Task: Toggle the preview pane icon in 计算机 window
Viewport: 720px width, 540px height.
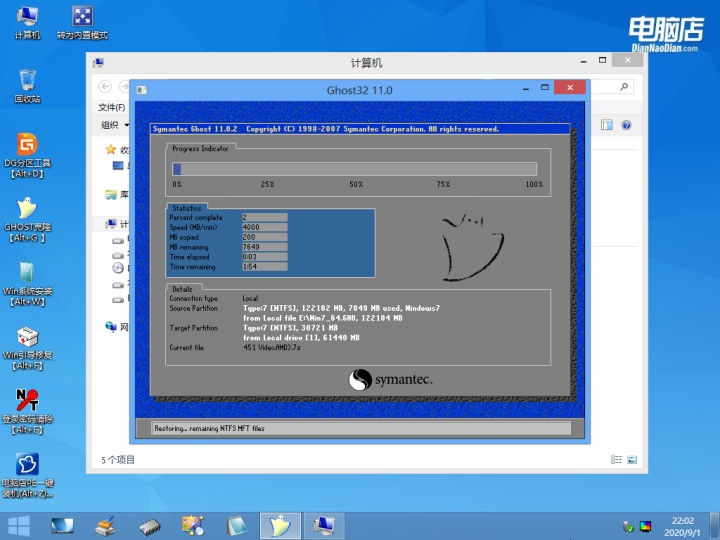Action: pyautogui.click(x=607, y=125)
